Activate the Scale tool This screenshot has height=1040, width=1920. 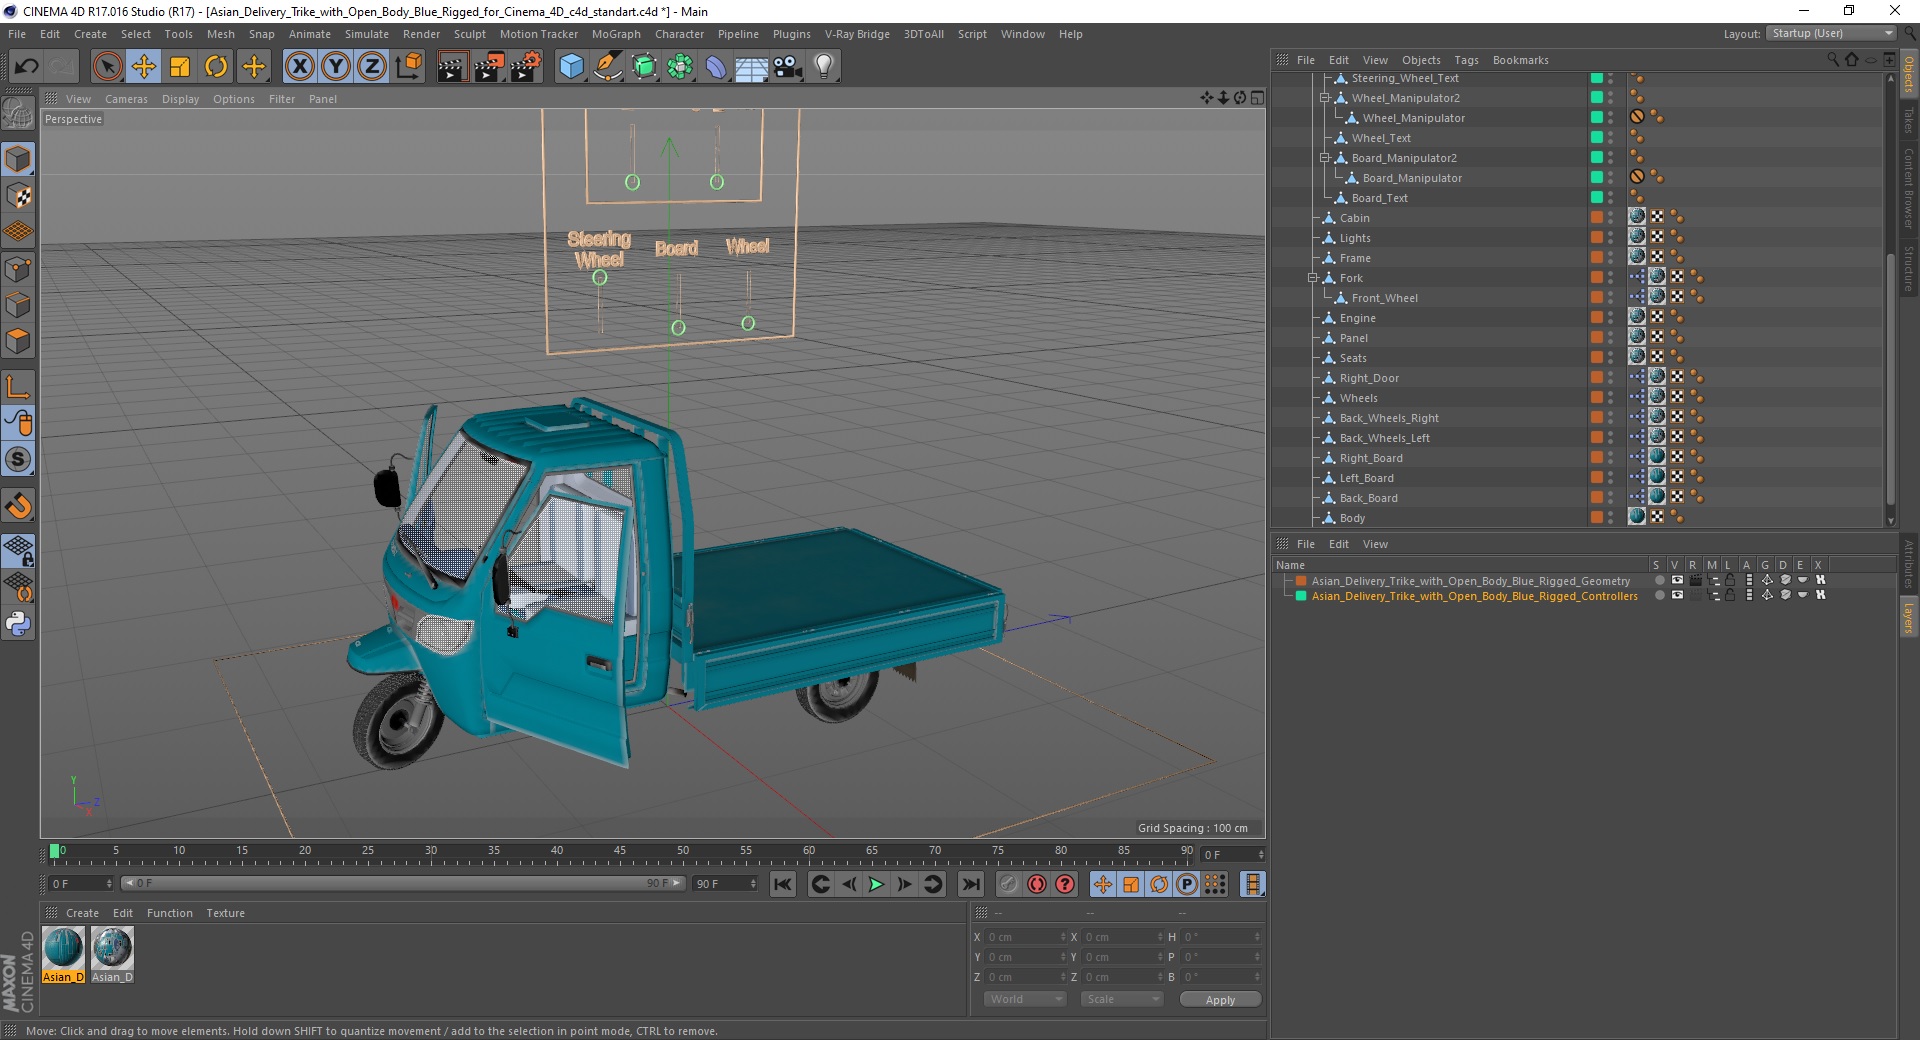point(180,67)
